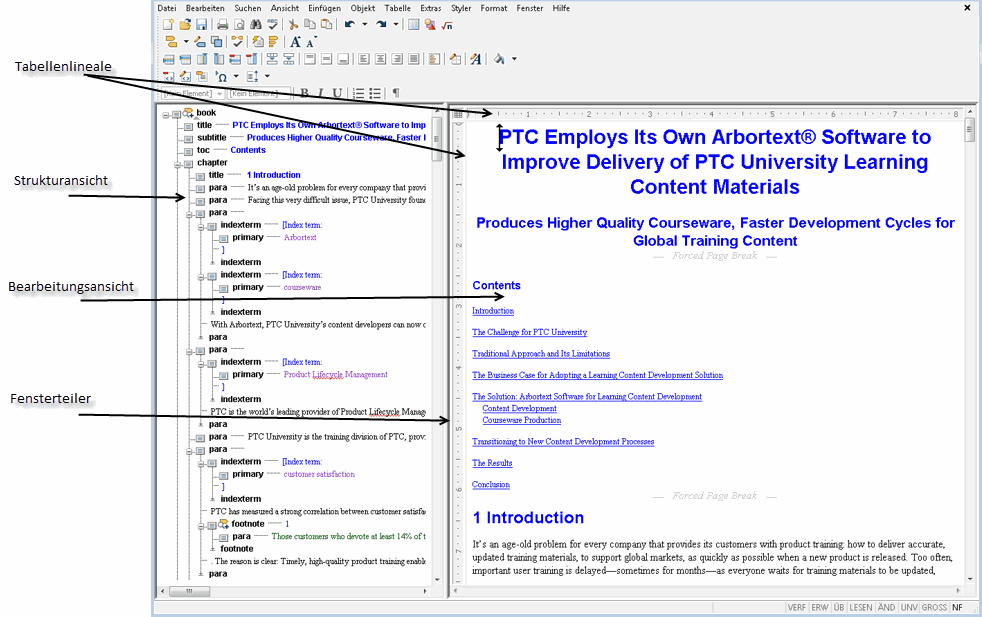Open the Insert Markup dropdown arrow
The height and width of the screenshot is (617, 982).
[186, 42]
